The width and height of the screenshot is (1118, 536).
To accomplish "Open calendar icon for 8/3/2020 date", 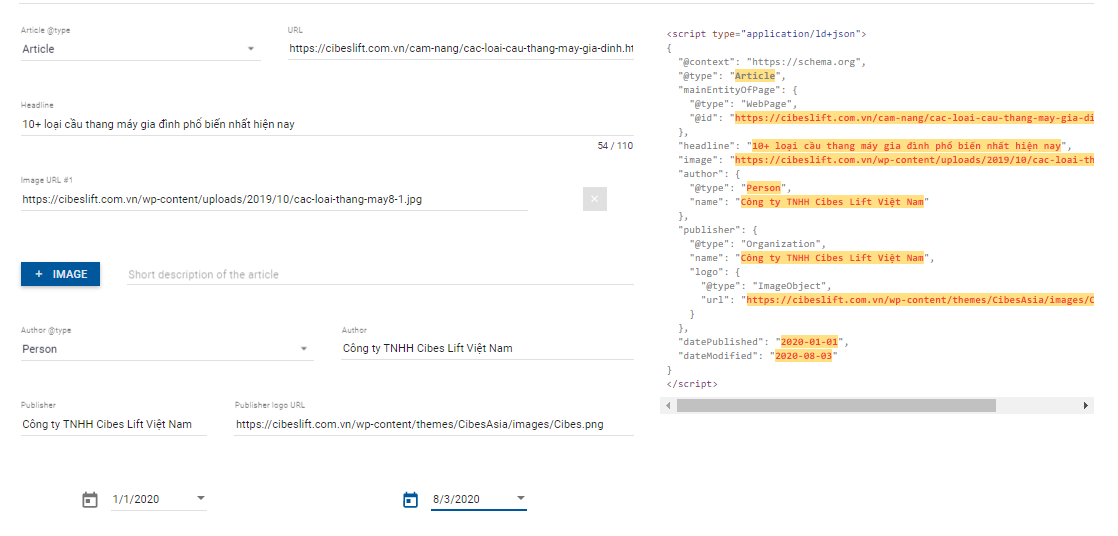I will 411,500.
